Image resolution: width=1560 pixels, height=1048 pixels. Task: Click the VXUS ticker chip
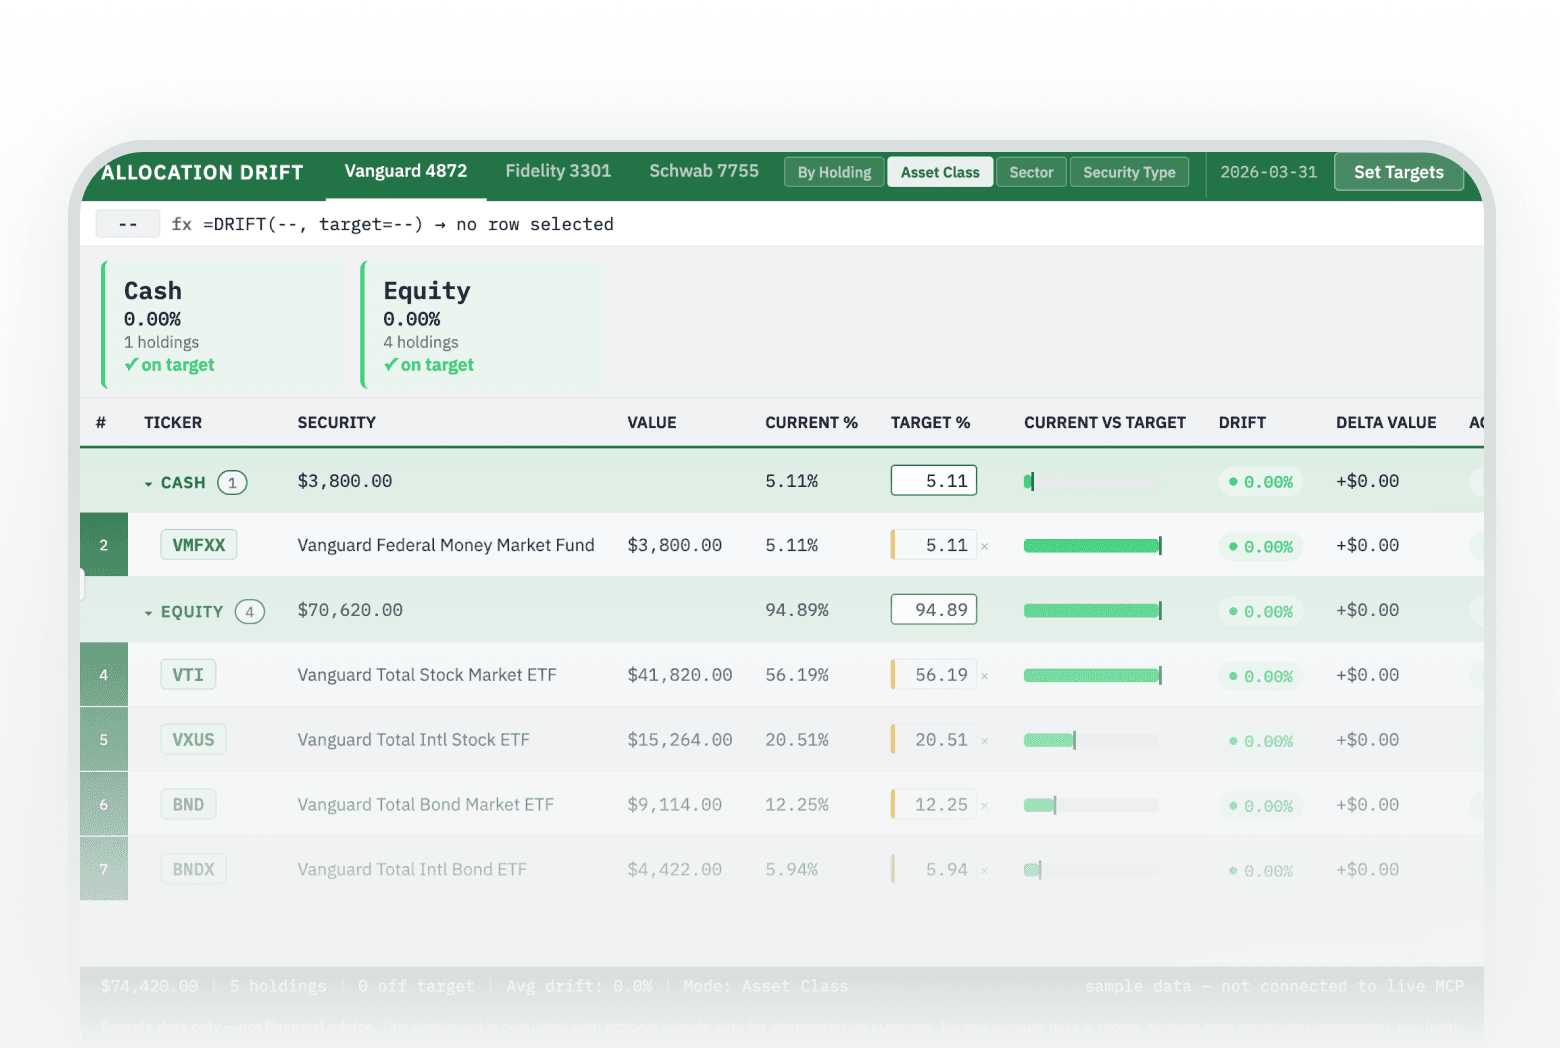click(x=193, y=740)
